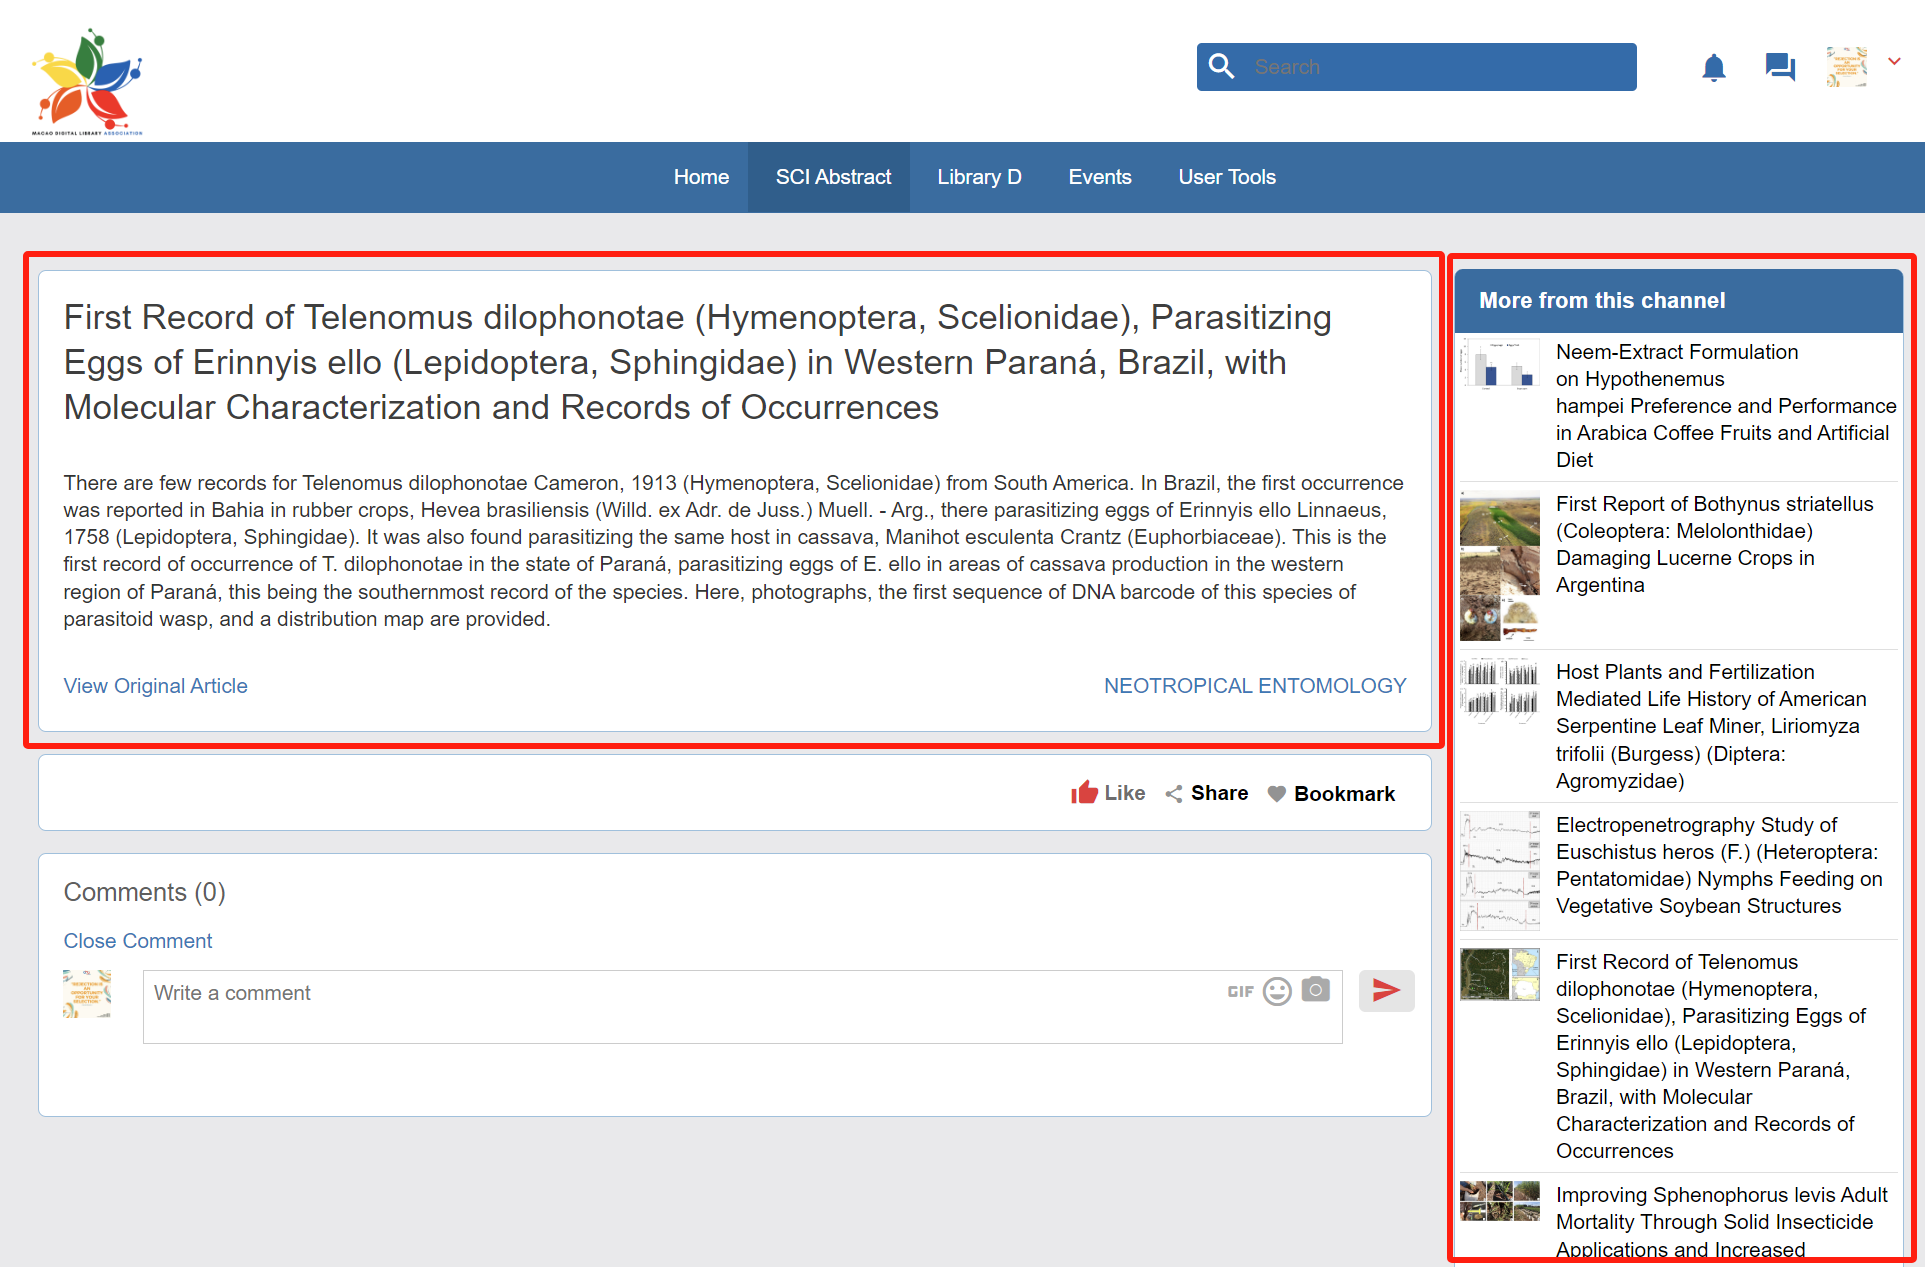
Task: Insert a GIF in the comment
Action: tap(1240, 991)
